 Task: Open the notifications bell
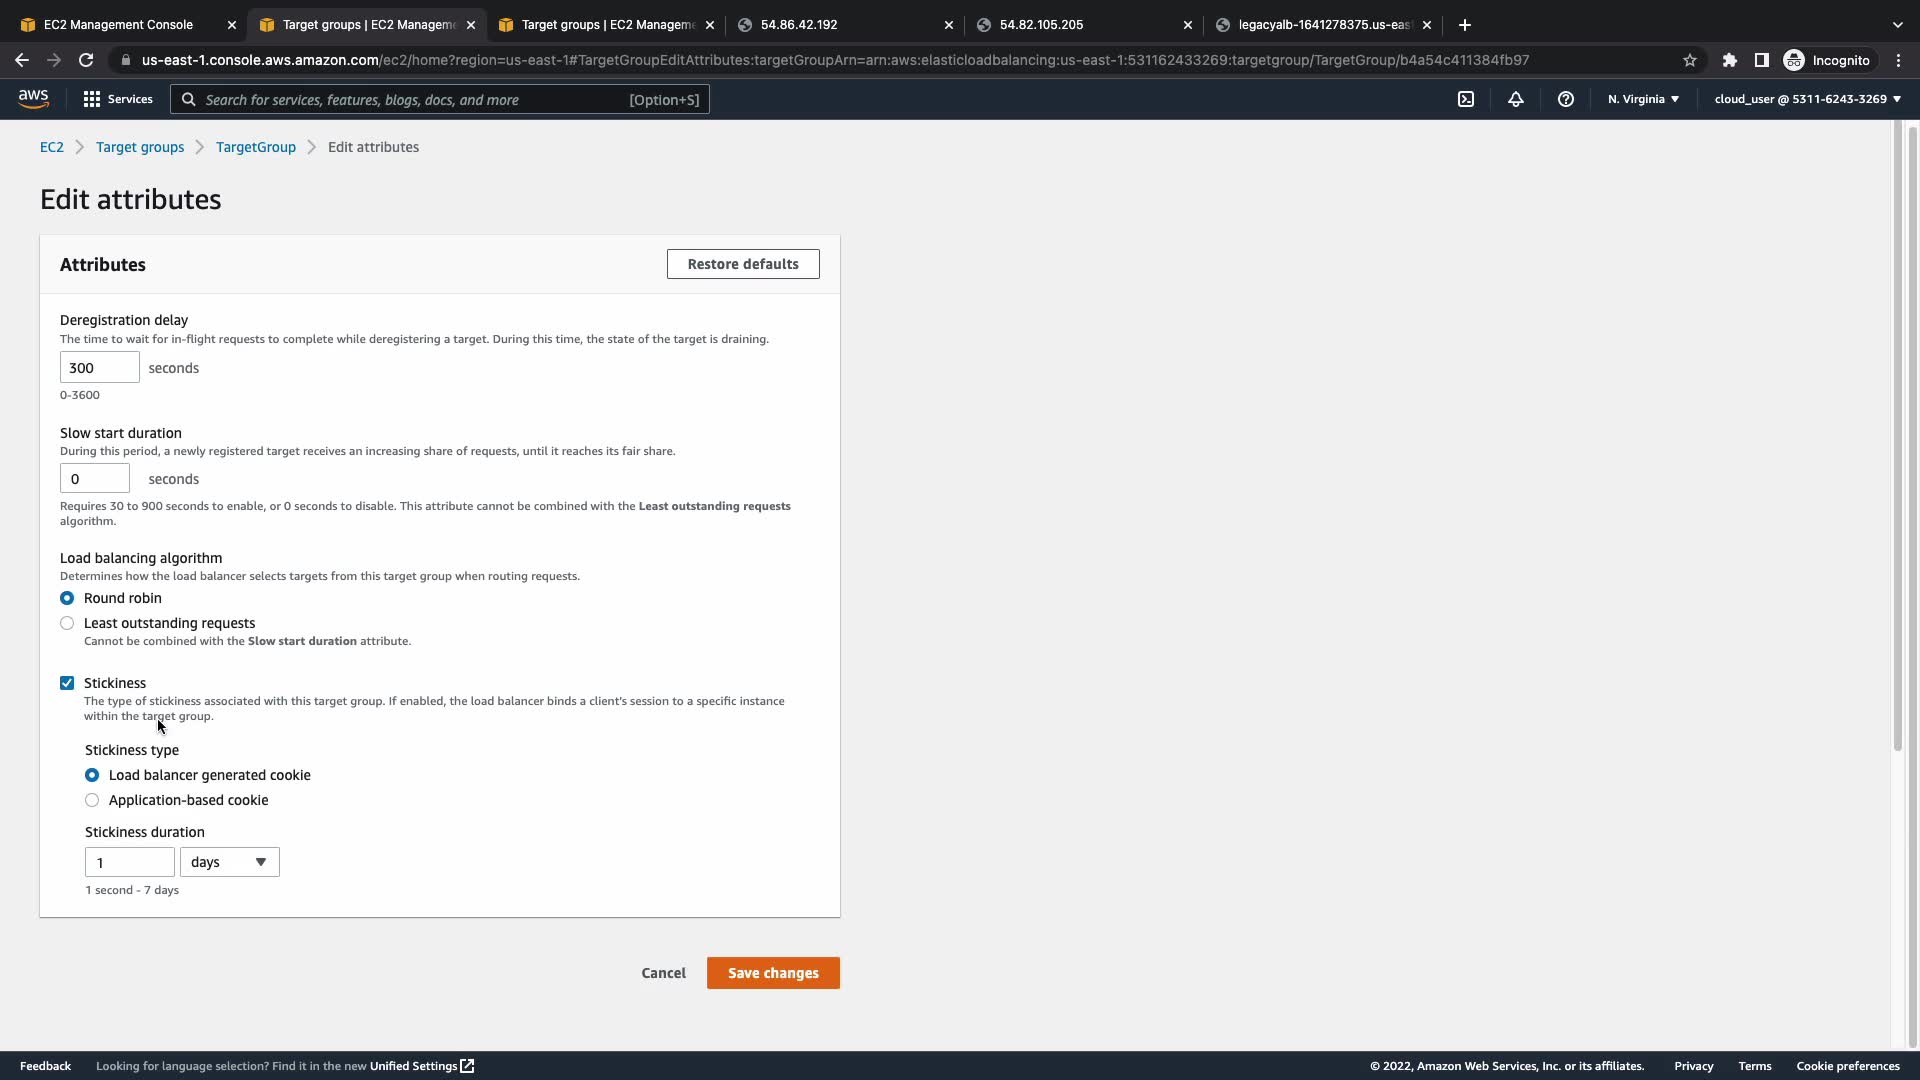(x=1516, y=99)
